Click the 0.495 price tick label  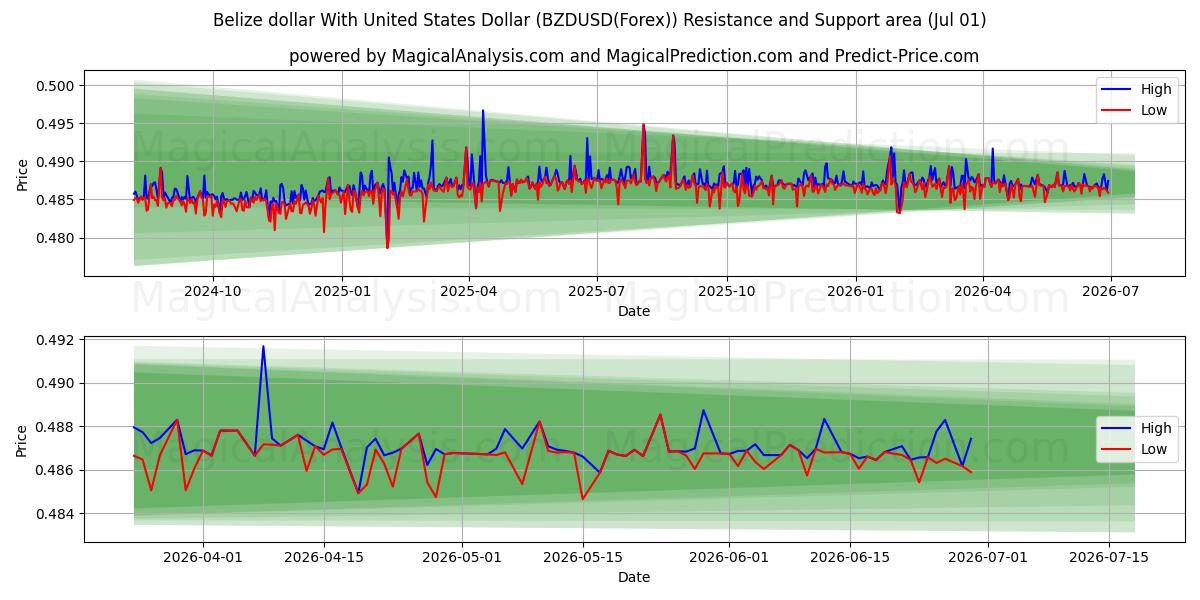56,124
